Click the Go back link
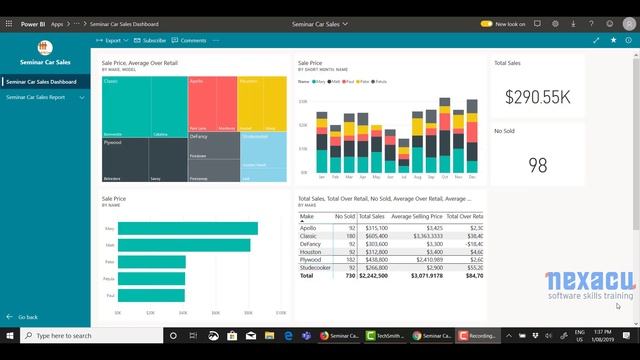 (22, 317)
